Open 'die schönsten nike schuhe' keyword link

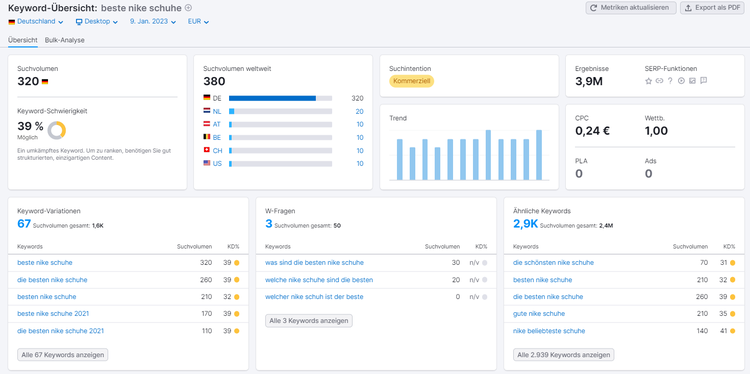click(x=553, y=263)
